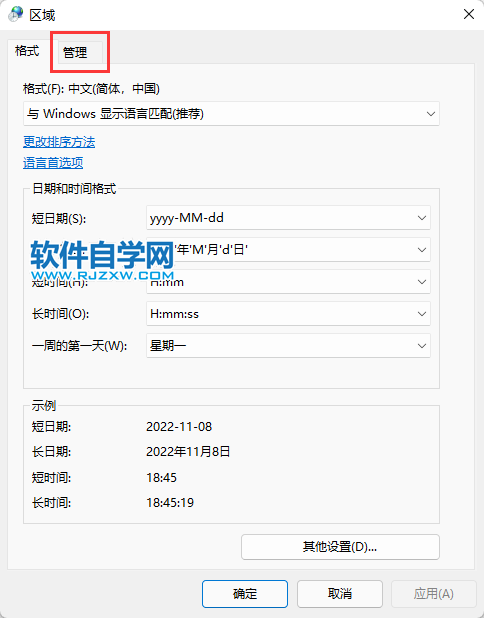Click the 格式(F): 中文(简体，中国) label
Screen dimensions: 484x618
(91, 89)
